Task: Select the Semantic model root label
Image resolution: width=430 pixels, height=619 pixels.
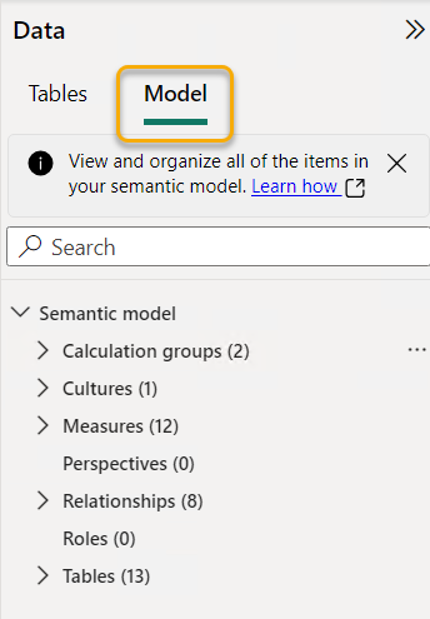Action: (x=107, y=314)
